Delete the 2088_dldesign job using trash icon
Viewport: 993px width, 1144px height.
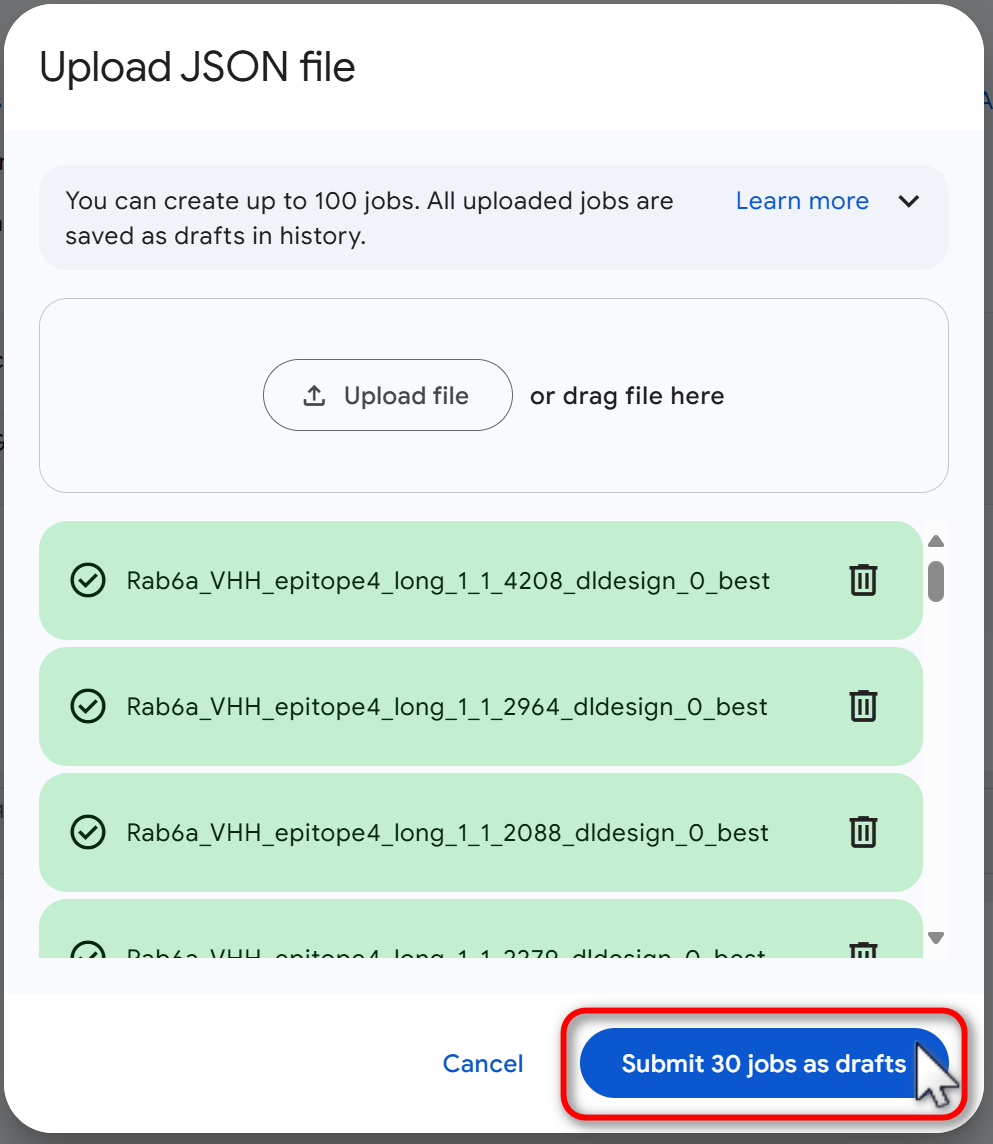(x=863, y=832)
